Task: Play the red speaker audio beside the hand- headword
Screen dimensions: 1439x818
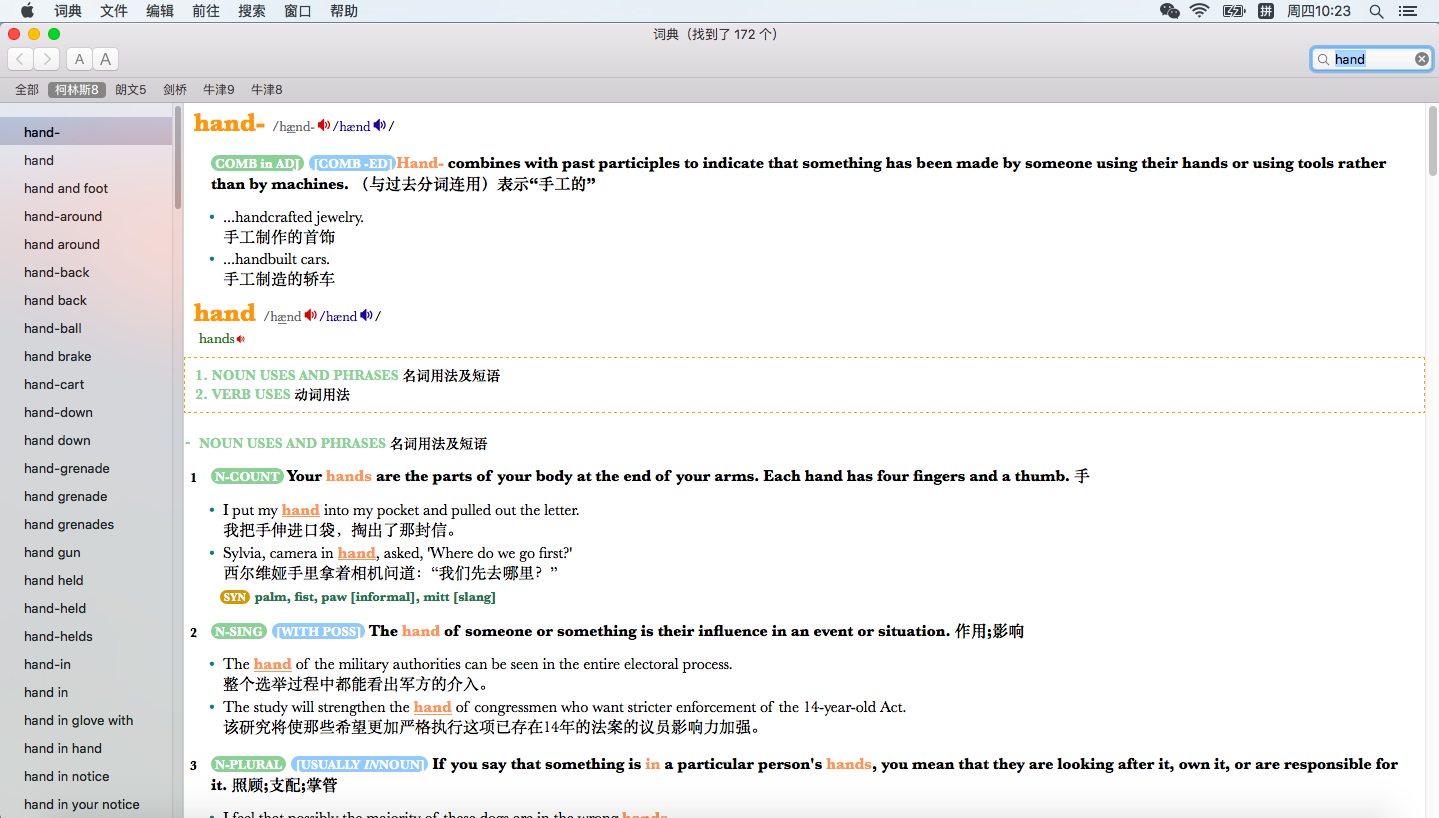Action: (x=324, y=126)
